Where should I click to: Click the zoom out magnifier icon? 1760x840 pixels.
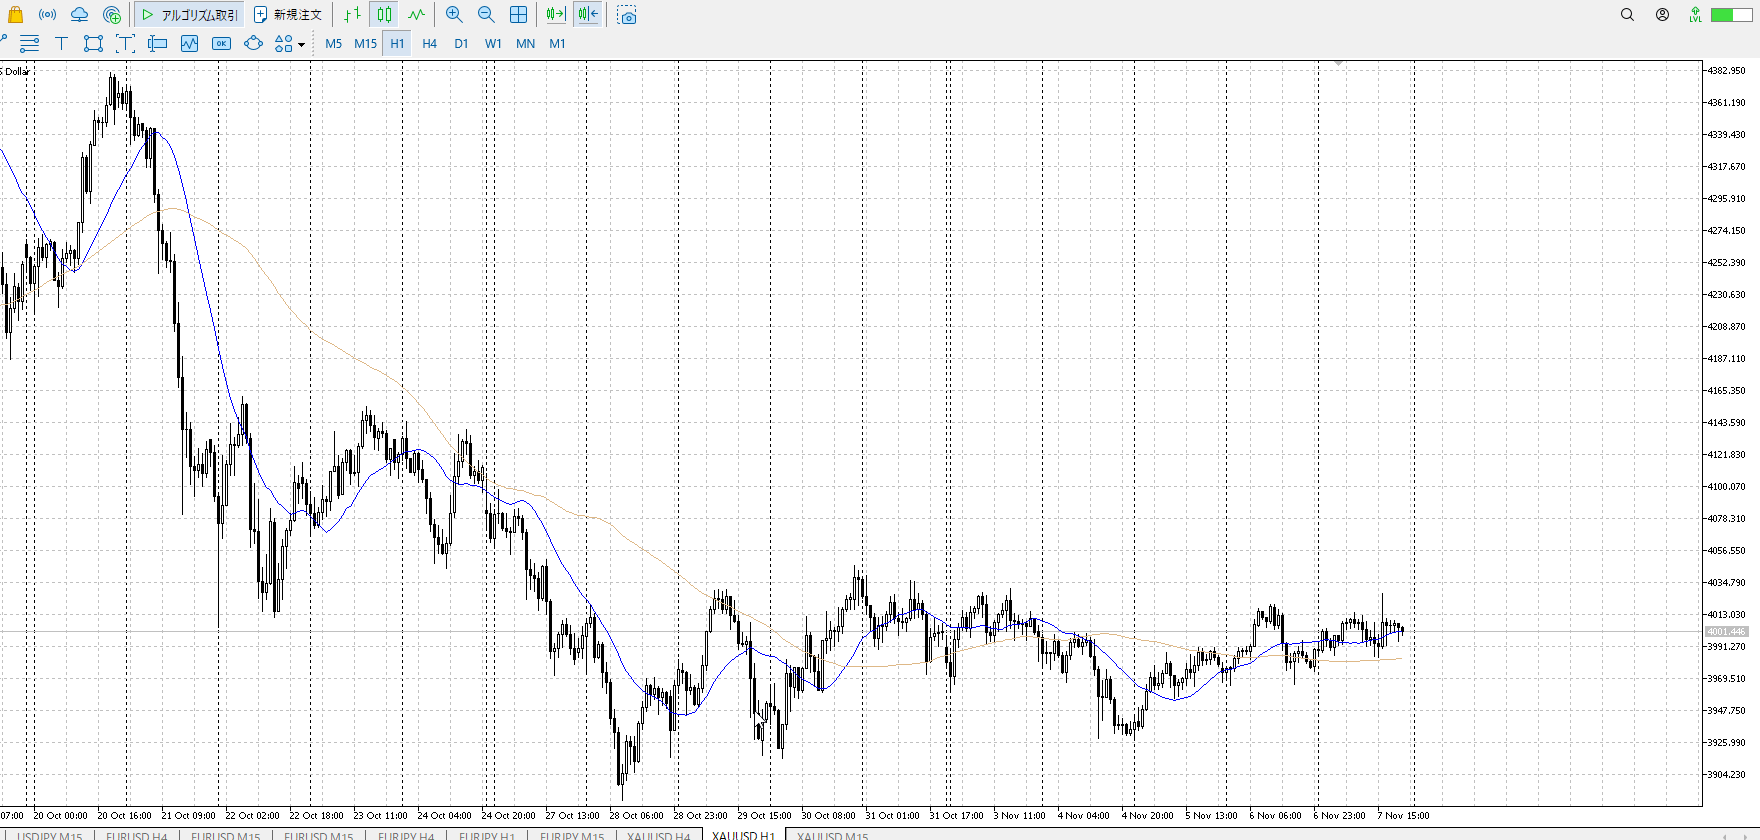click(x=486, y=15)
